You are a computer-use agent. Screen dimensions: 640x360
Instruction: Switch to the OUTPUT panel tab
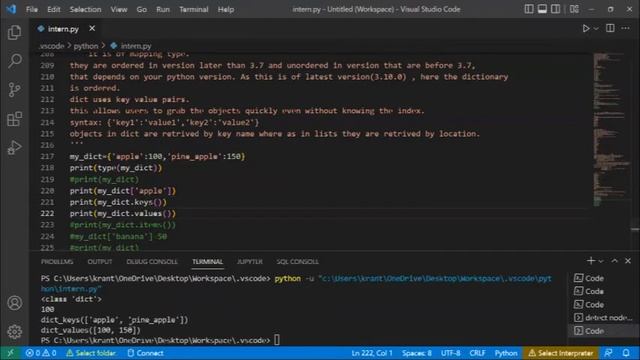[x=100, y=262]
